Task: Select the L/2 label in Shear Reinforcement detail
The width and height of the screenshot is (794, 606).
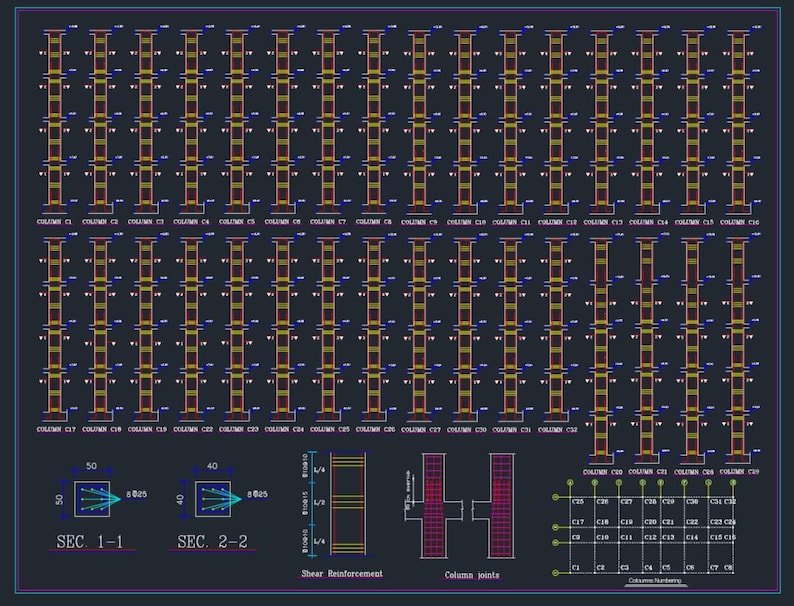Action: coord(320,503)
